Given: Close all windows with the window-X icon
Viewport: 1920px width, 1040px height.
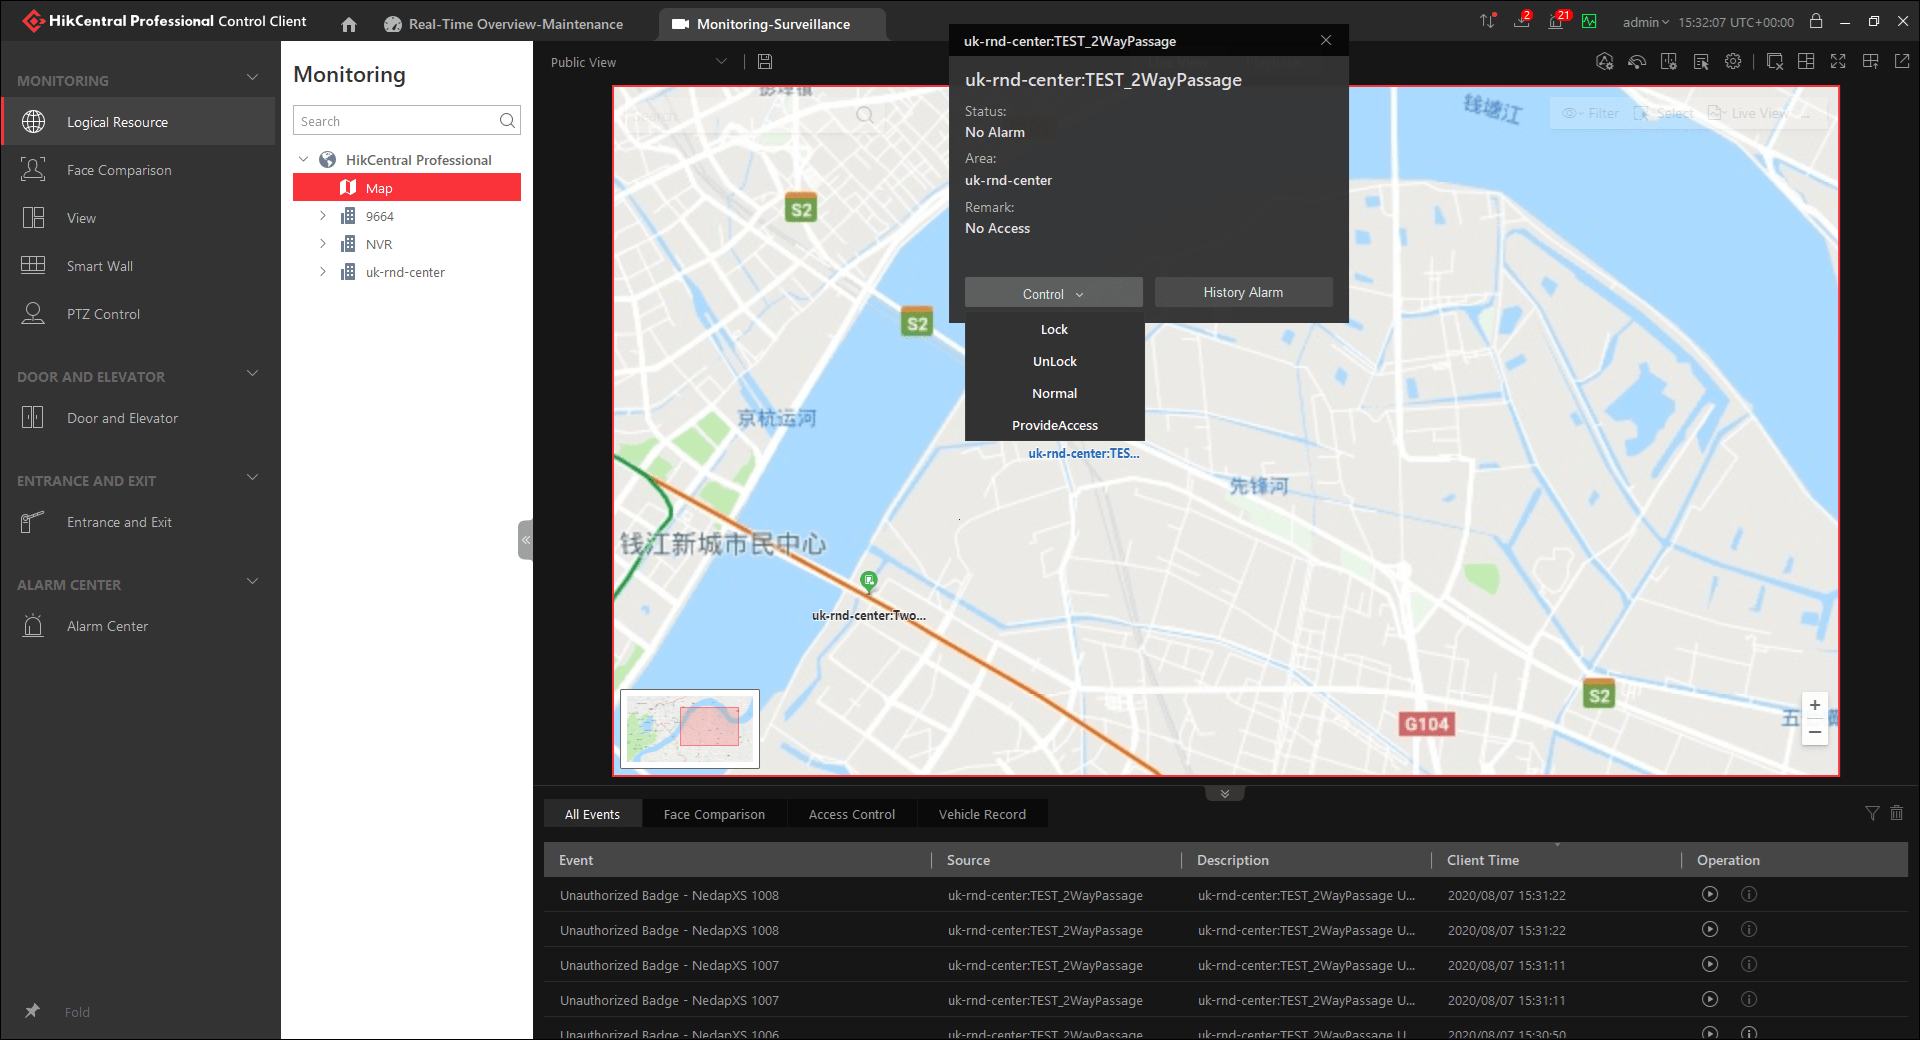Looking at the screenshot, I should pos(1775,62).
